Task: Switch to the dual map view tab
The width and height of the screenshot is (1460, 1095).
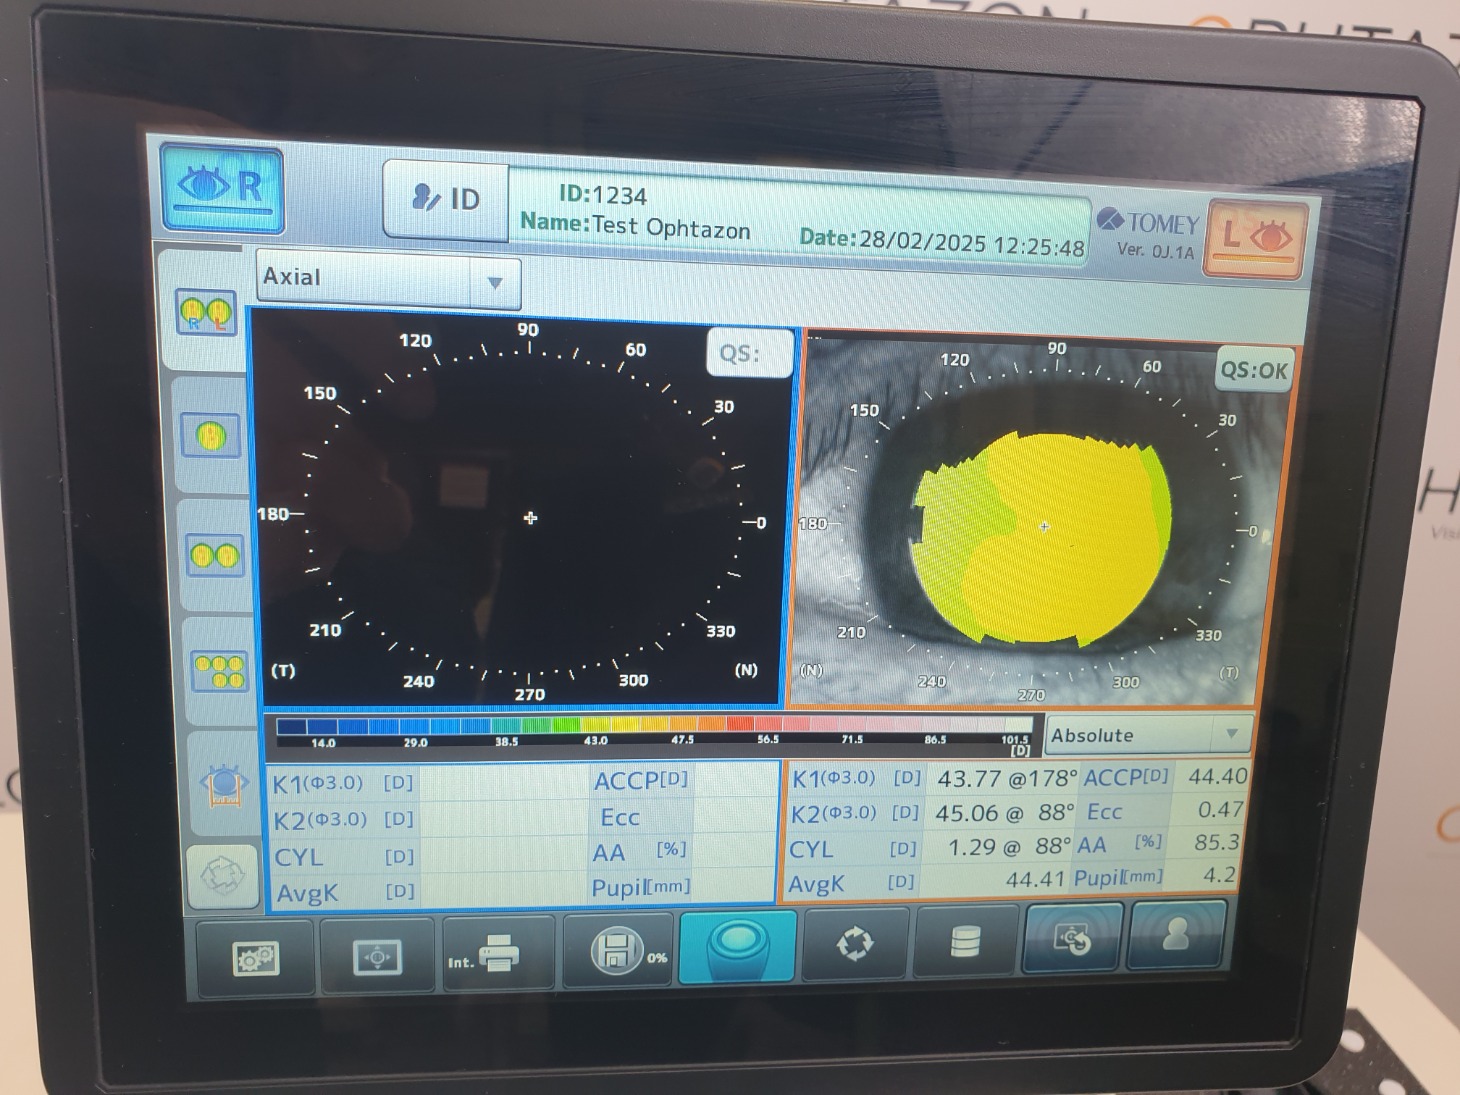Action: pos(215,555)
